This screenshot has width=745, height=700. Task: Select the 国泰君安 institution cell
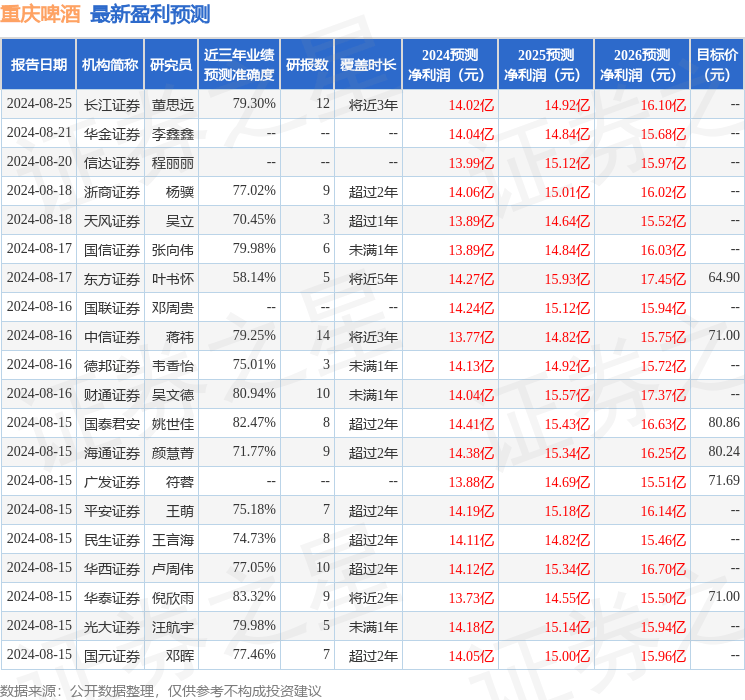pos(112,424)
